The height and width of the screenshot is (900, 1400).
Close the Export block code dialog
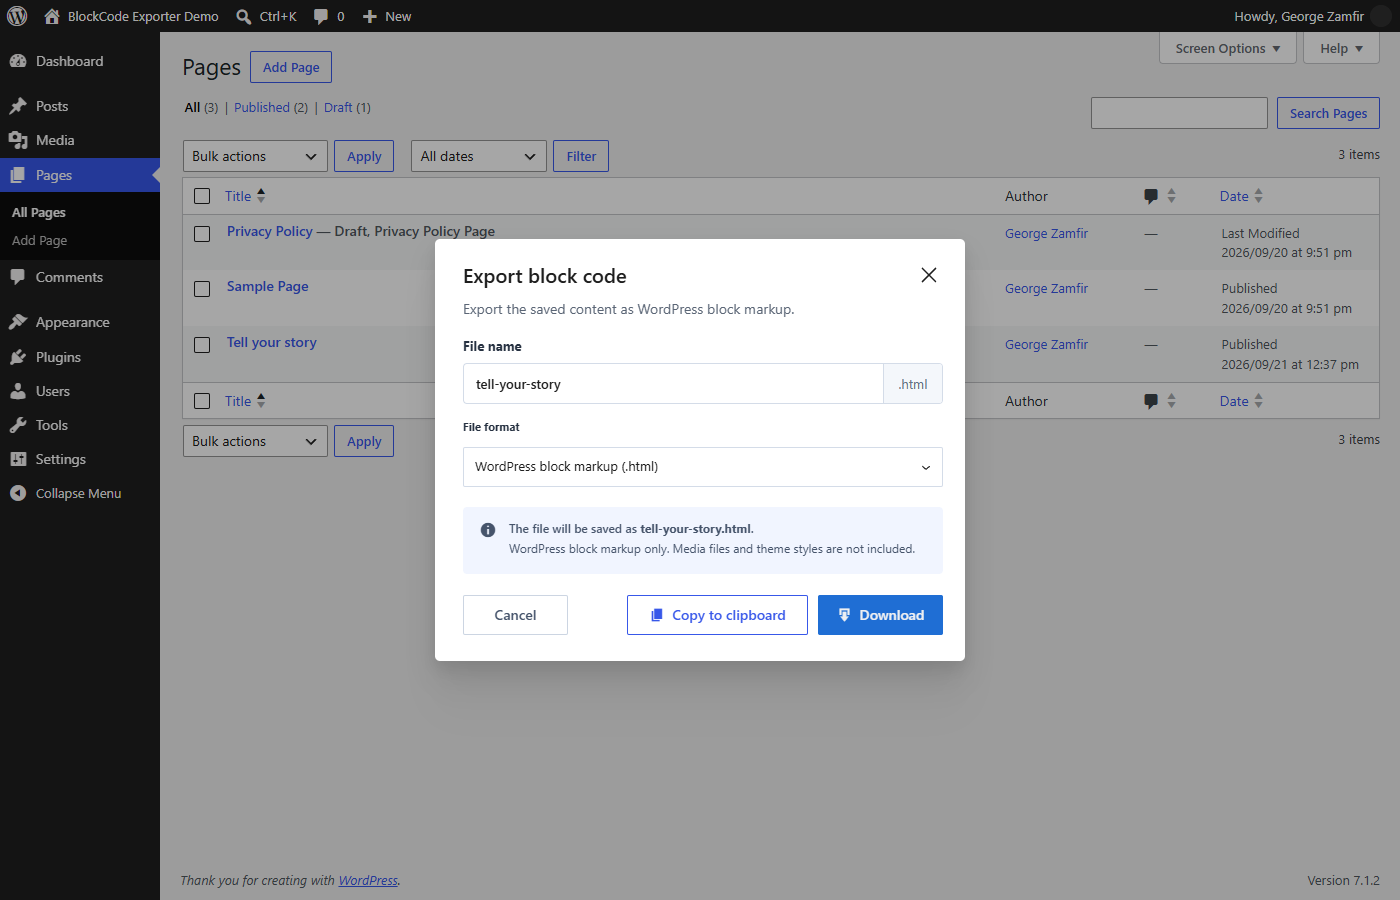click(x=929, y=275)
